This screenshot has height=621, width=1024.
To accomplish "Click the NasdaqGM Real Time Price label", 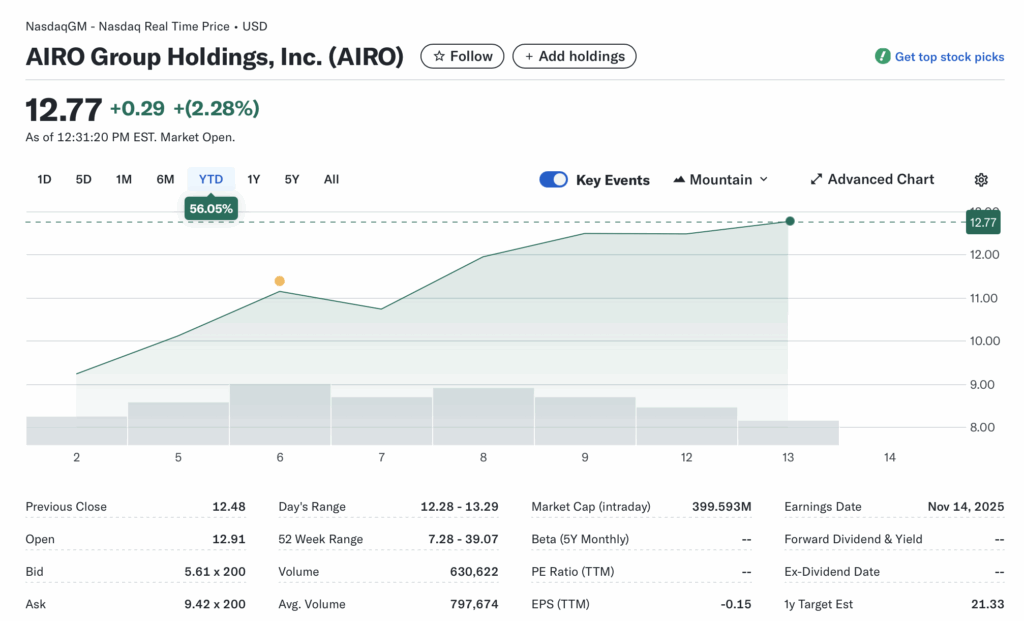I will [146, 27].
